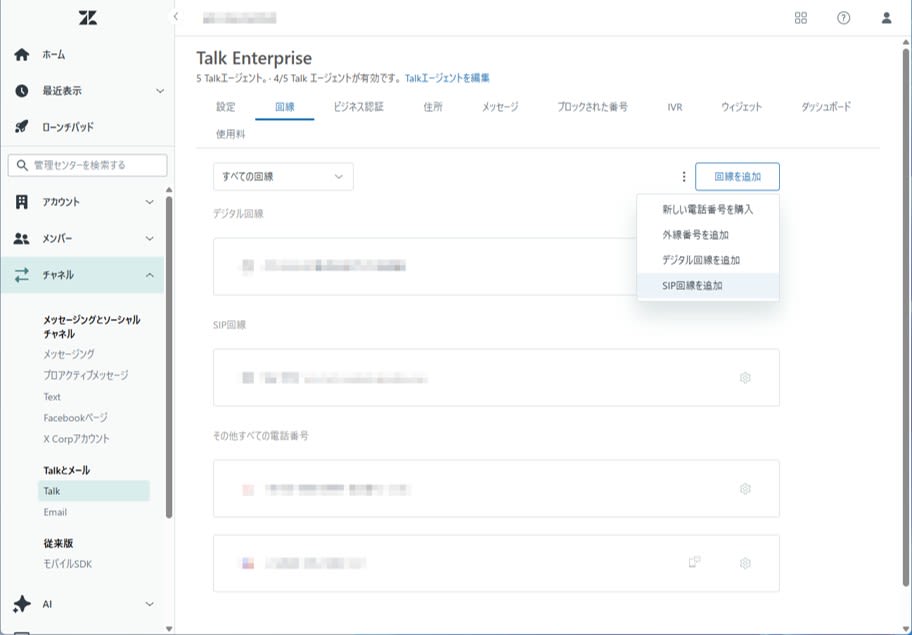The height and width of the screenshot is (635, 912).
Task: Focus the 管理センターを検索する search field
Action: (88, 165)
